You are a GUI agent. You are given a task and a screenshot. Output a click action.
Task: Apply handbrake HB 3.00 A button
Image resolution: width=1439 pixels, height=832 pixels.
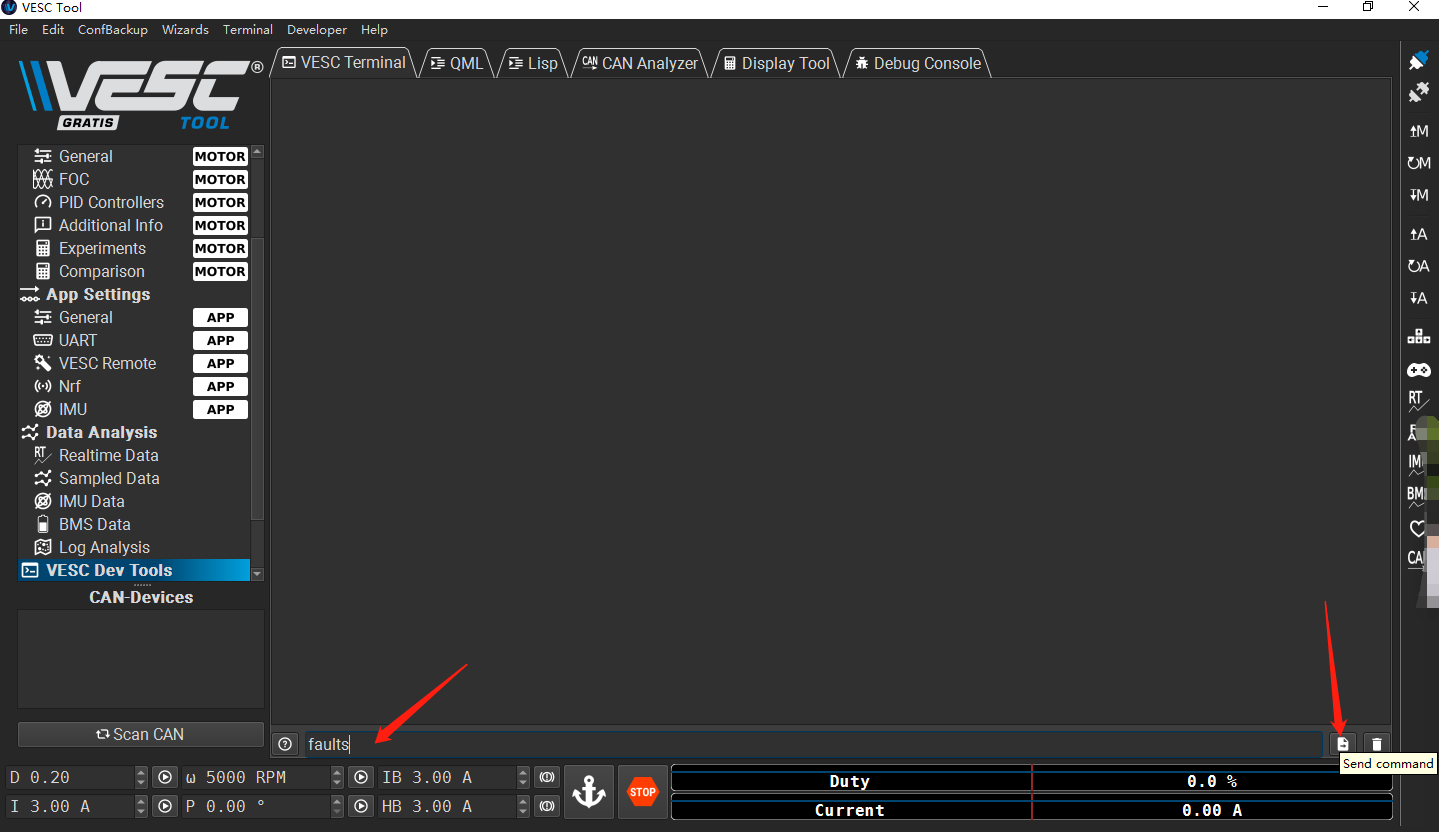[x=546, y=806]
